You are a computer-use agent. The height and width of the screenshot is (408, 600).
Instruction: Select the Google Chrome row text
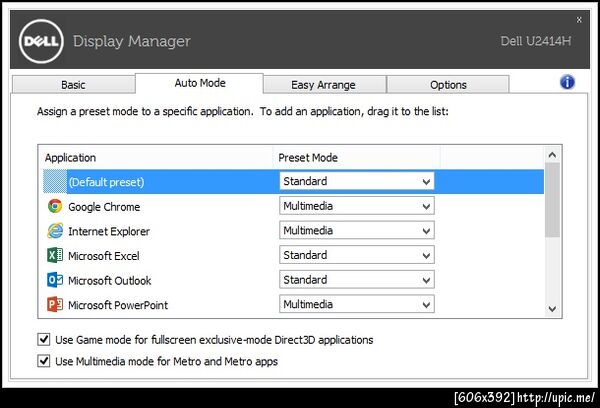(x=104, y=207)
